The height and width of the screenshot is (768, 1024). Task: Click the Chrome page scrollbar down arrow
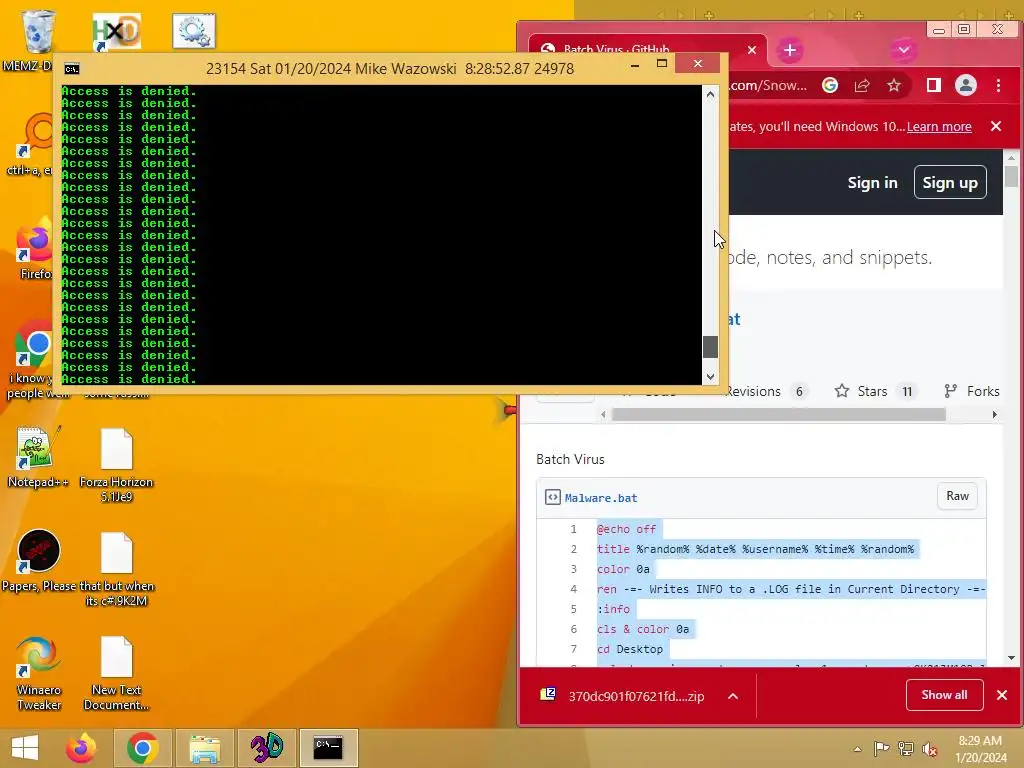[x=1012, y=658]
